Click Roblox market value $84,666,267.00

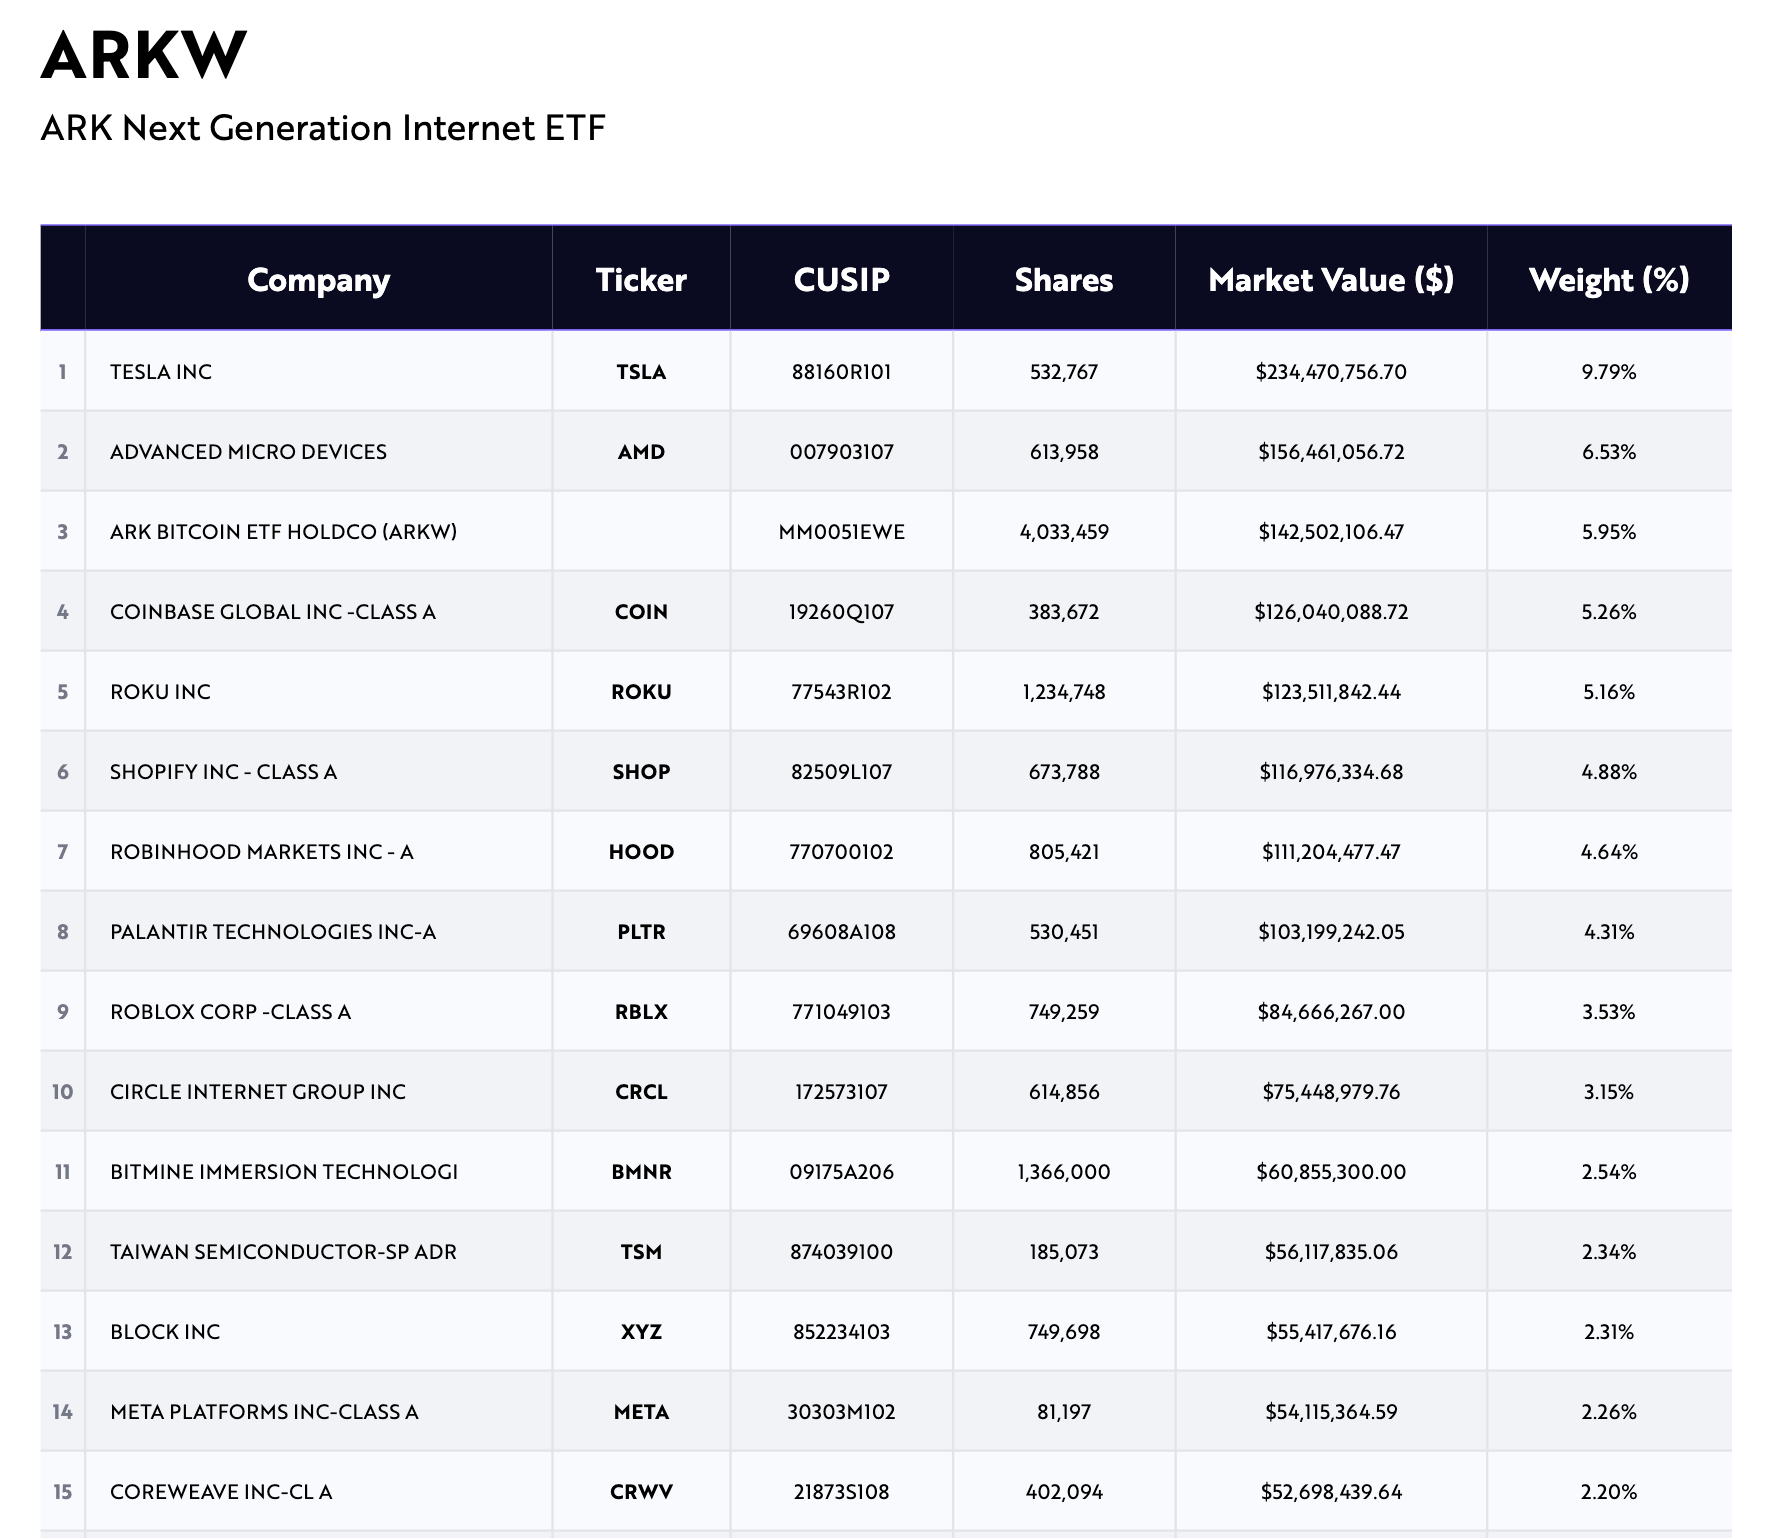[1330, 1012]
